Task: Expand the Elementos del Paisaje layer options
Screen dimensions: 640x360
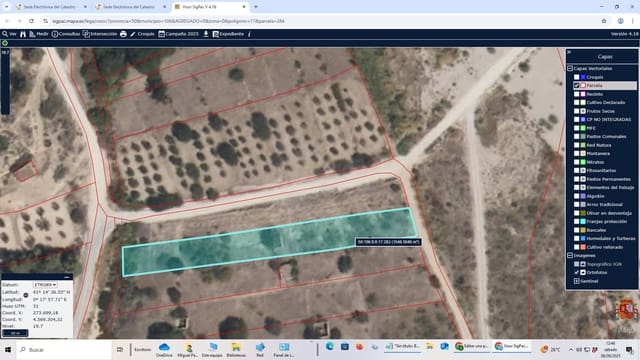Action: pos(583,187)
